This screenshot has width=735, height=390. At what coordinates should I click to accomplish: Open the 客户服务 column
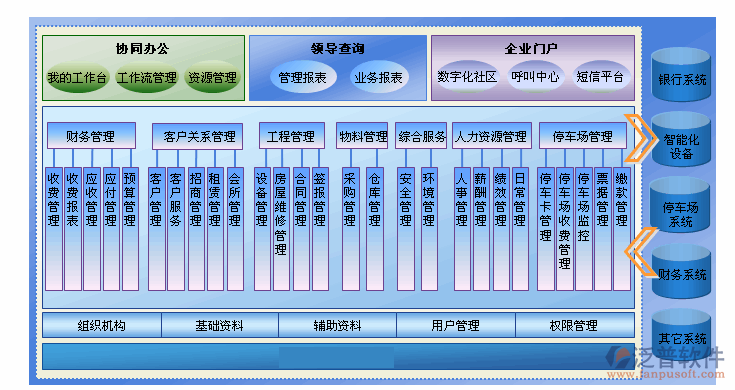[176, 229]
